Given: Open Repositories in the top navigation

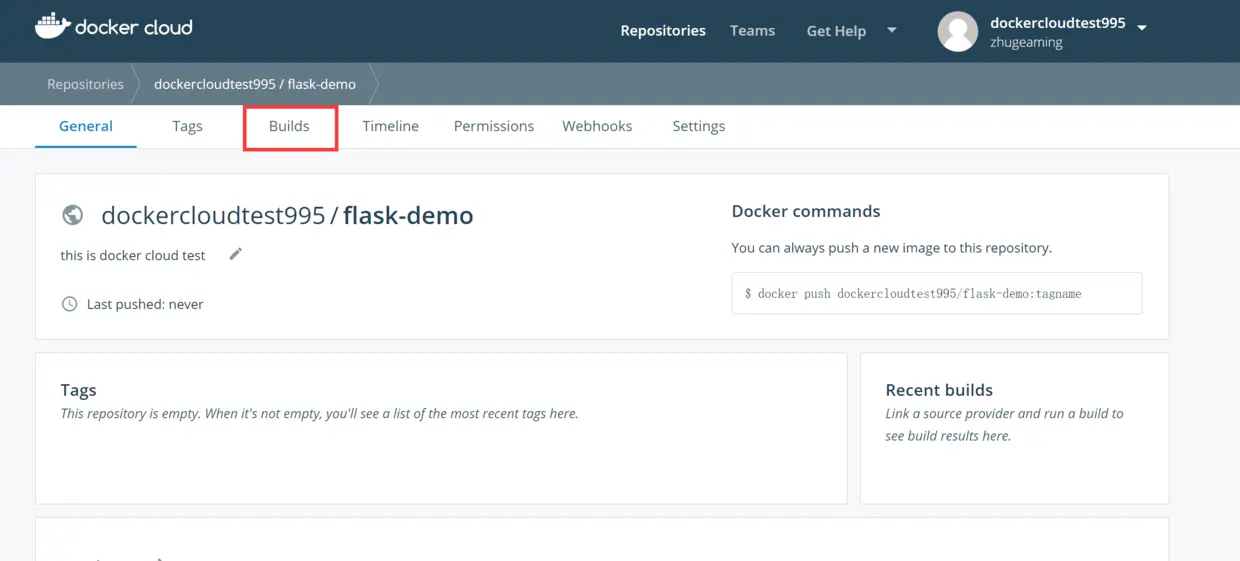Looking at the screenshot, I should pyautogui.click(x=663, y=31).
